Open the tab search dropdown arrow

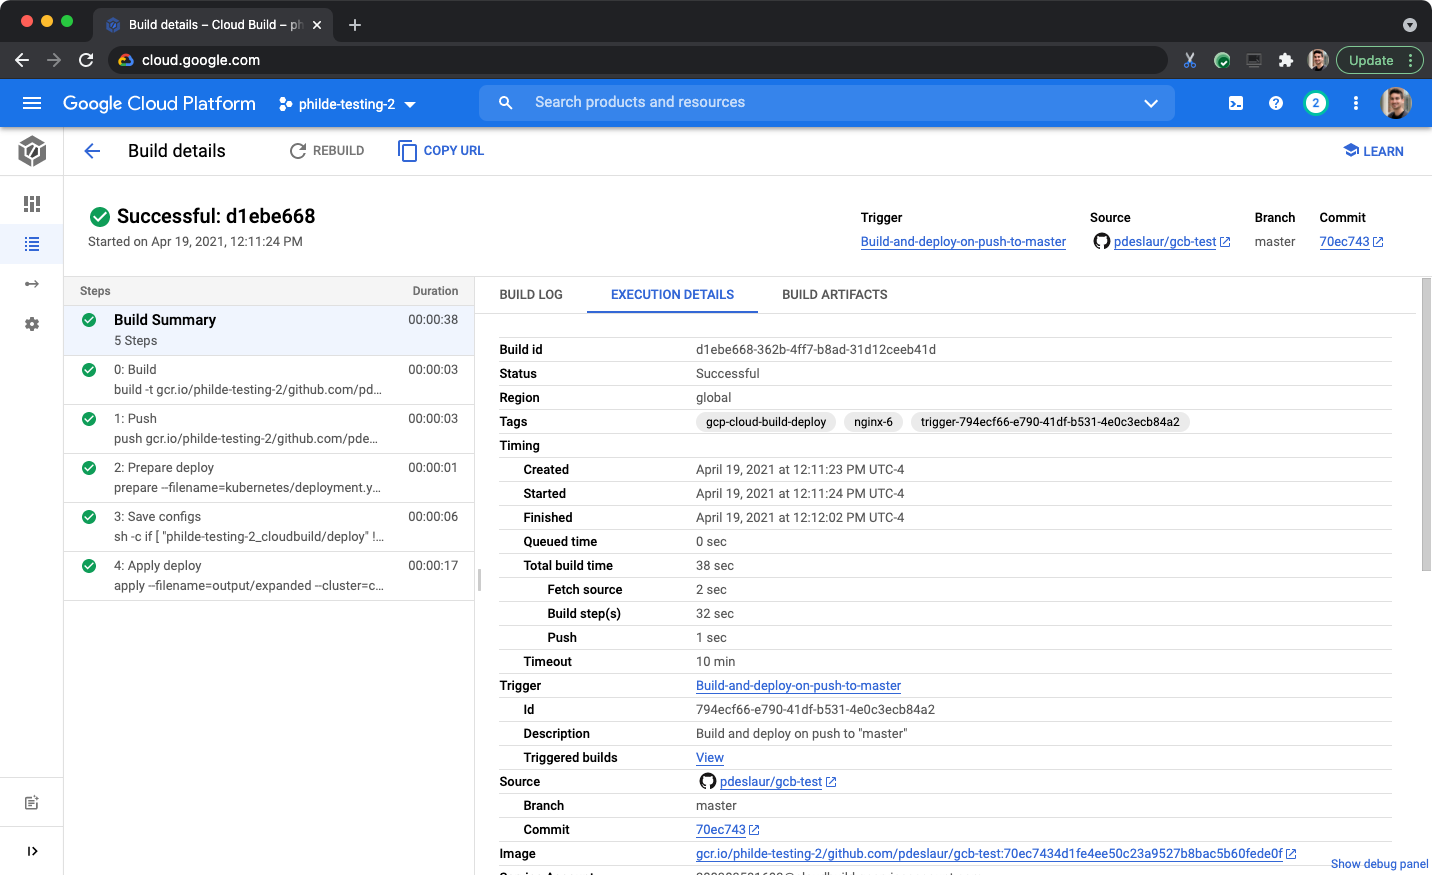click(1410, 25)
